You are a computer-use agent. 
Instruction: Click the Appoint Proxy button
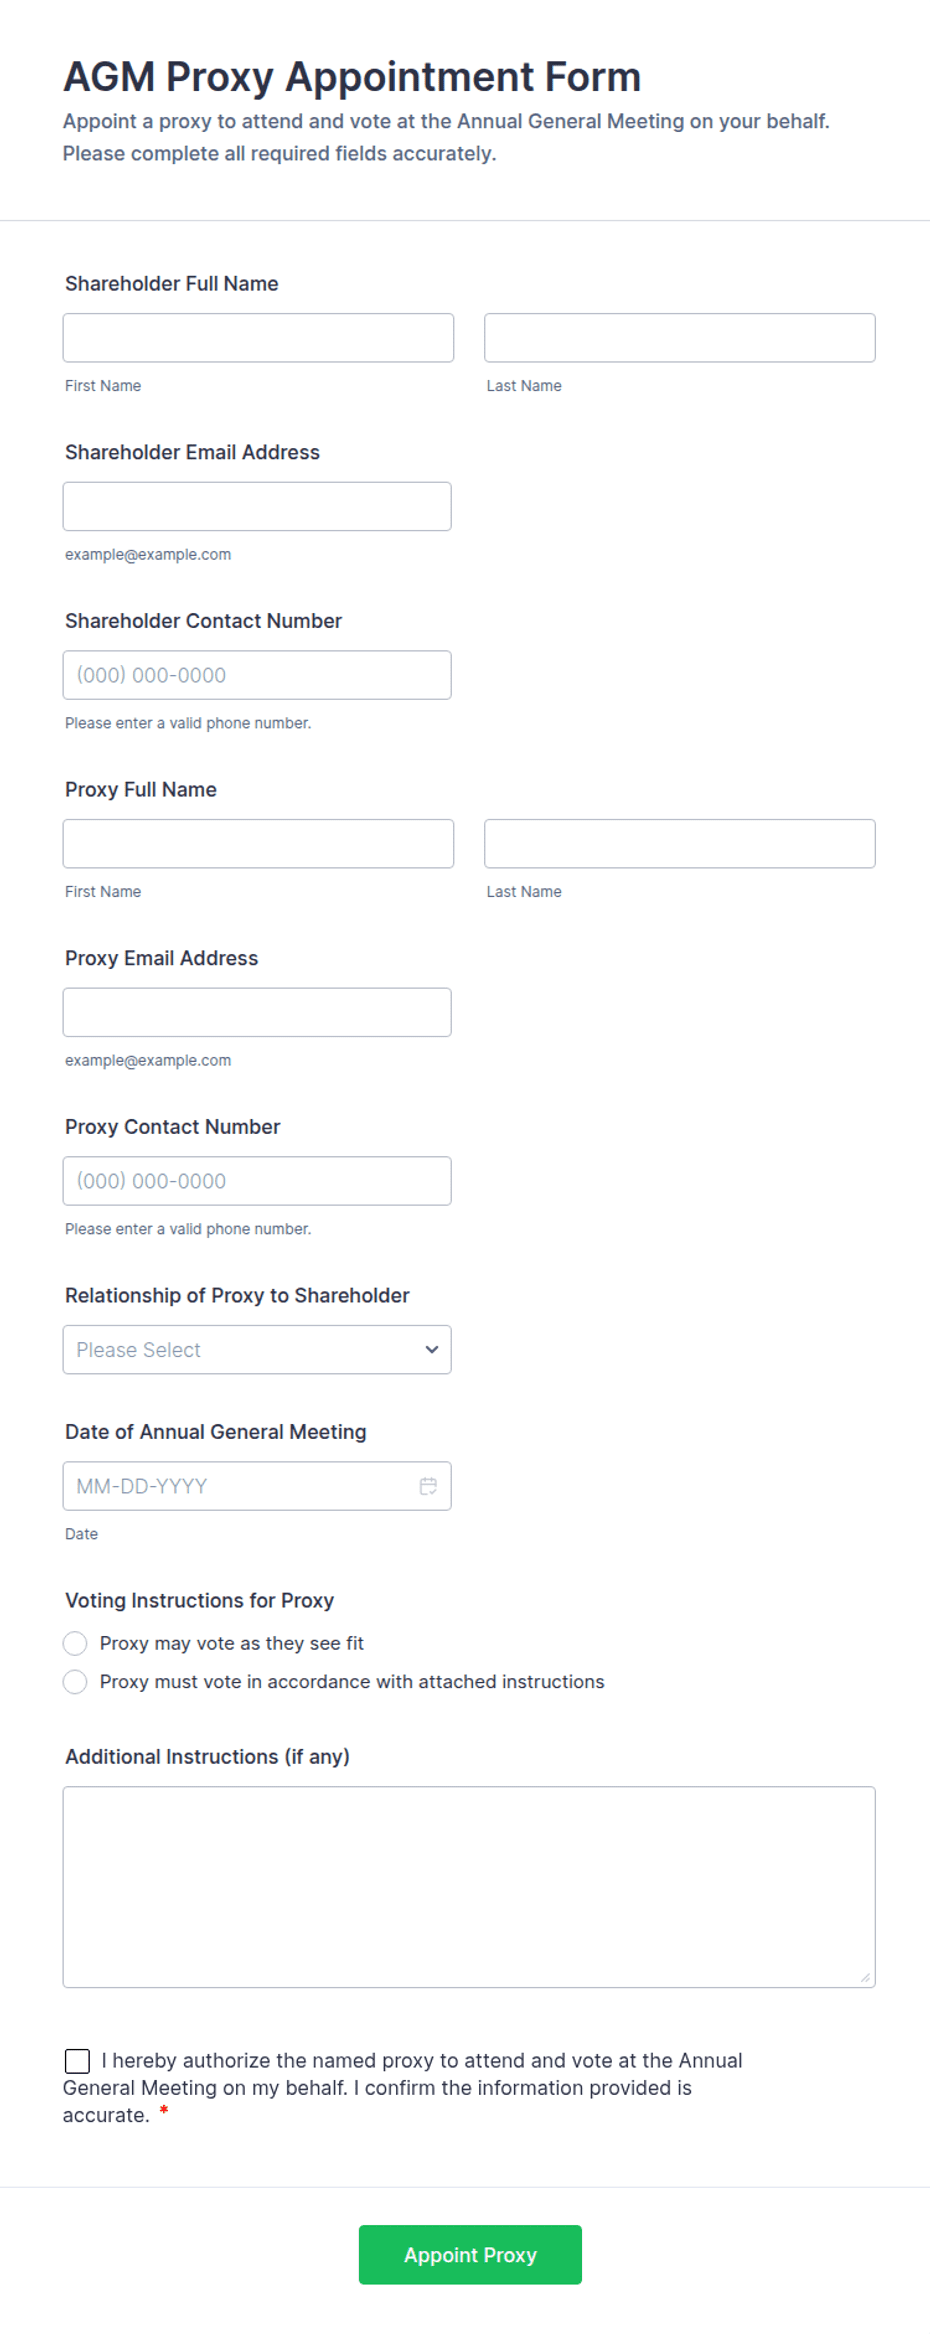pos(470,2255)
